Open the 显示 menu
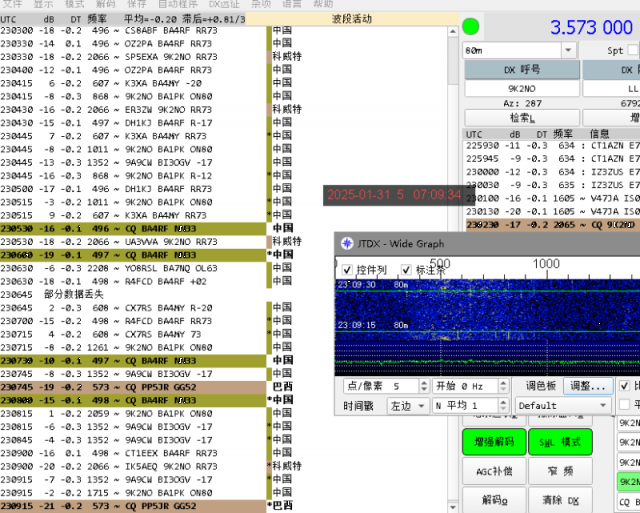The width and height of the screenshot is (640, 513). pyautogui.click(x=43, y=4)
